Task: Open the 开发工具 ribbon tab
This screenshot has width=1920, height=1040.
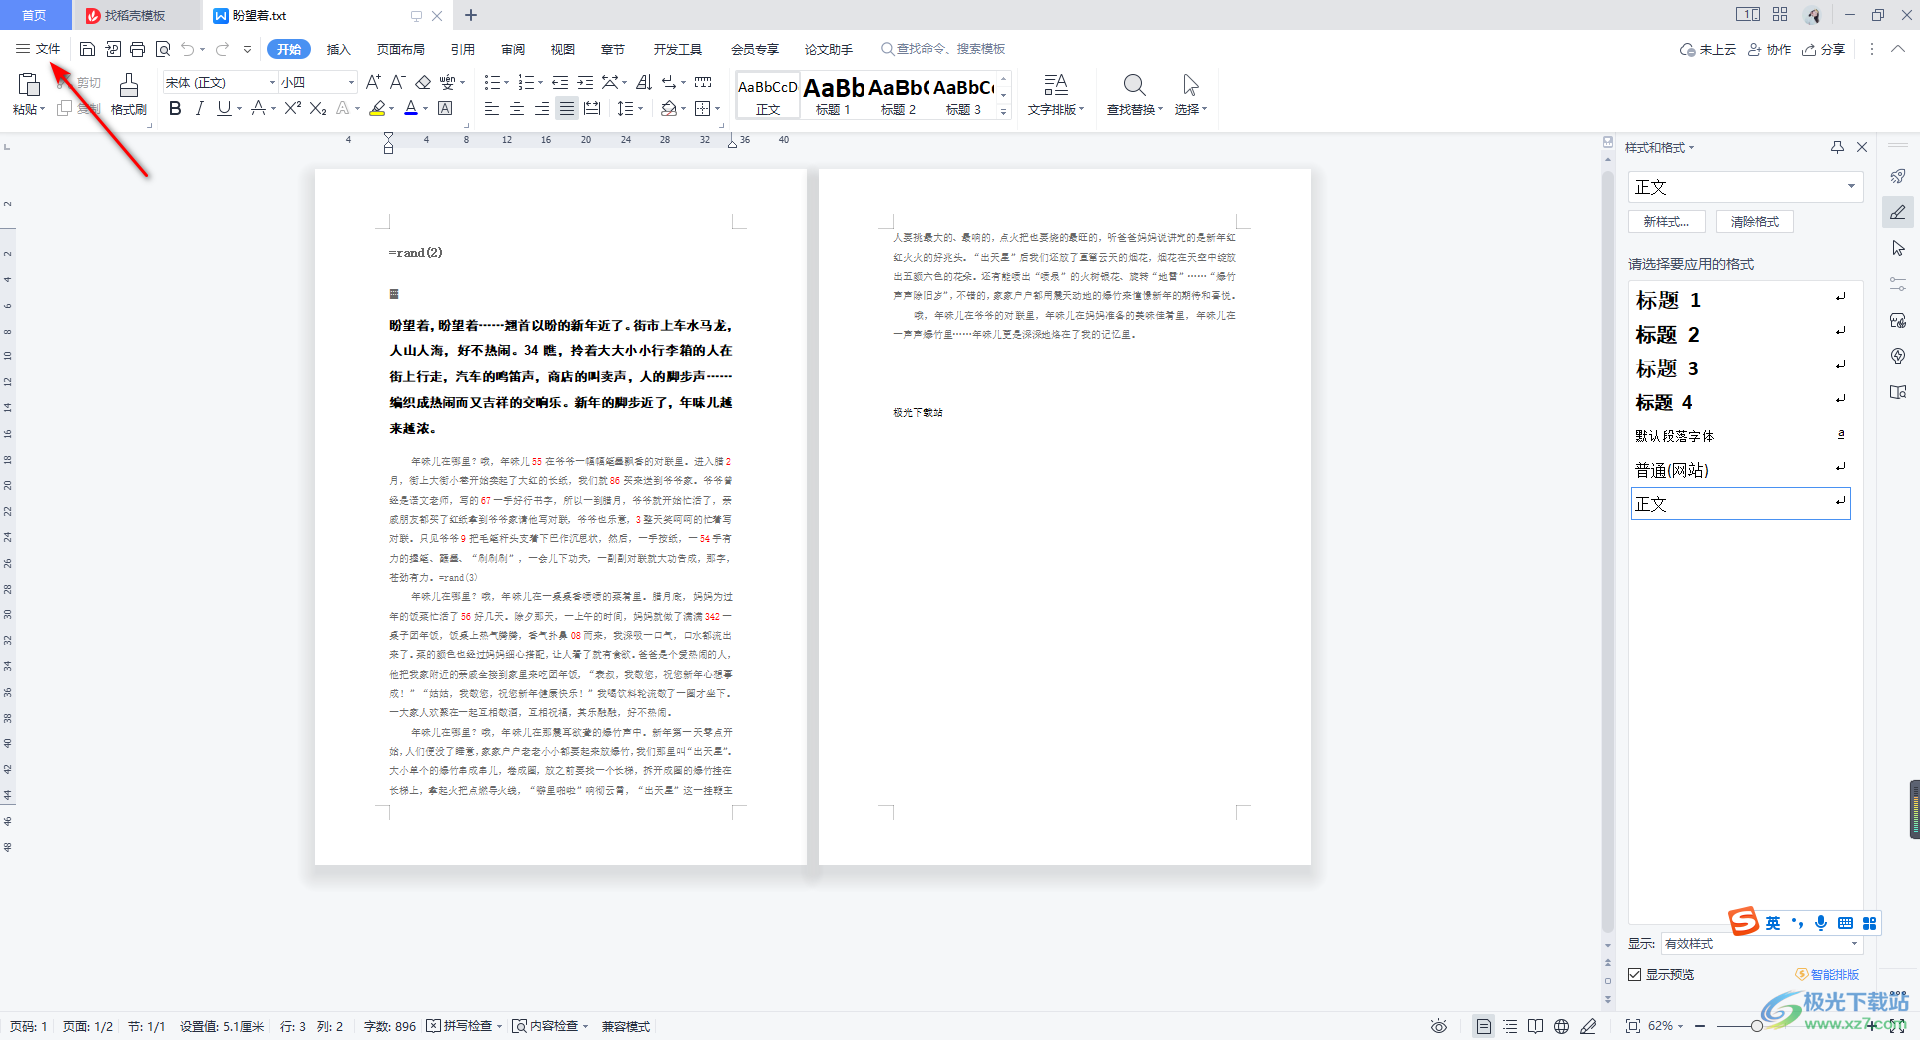Action: click(678, 49)
